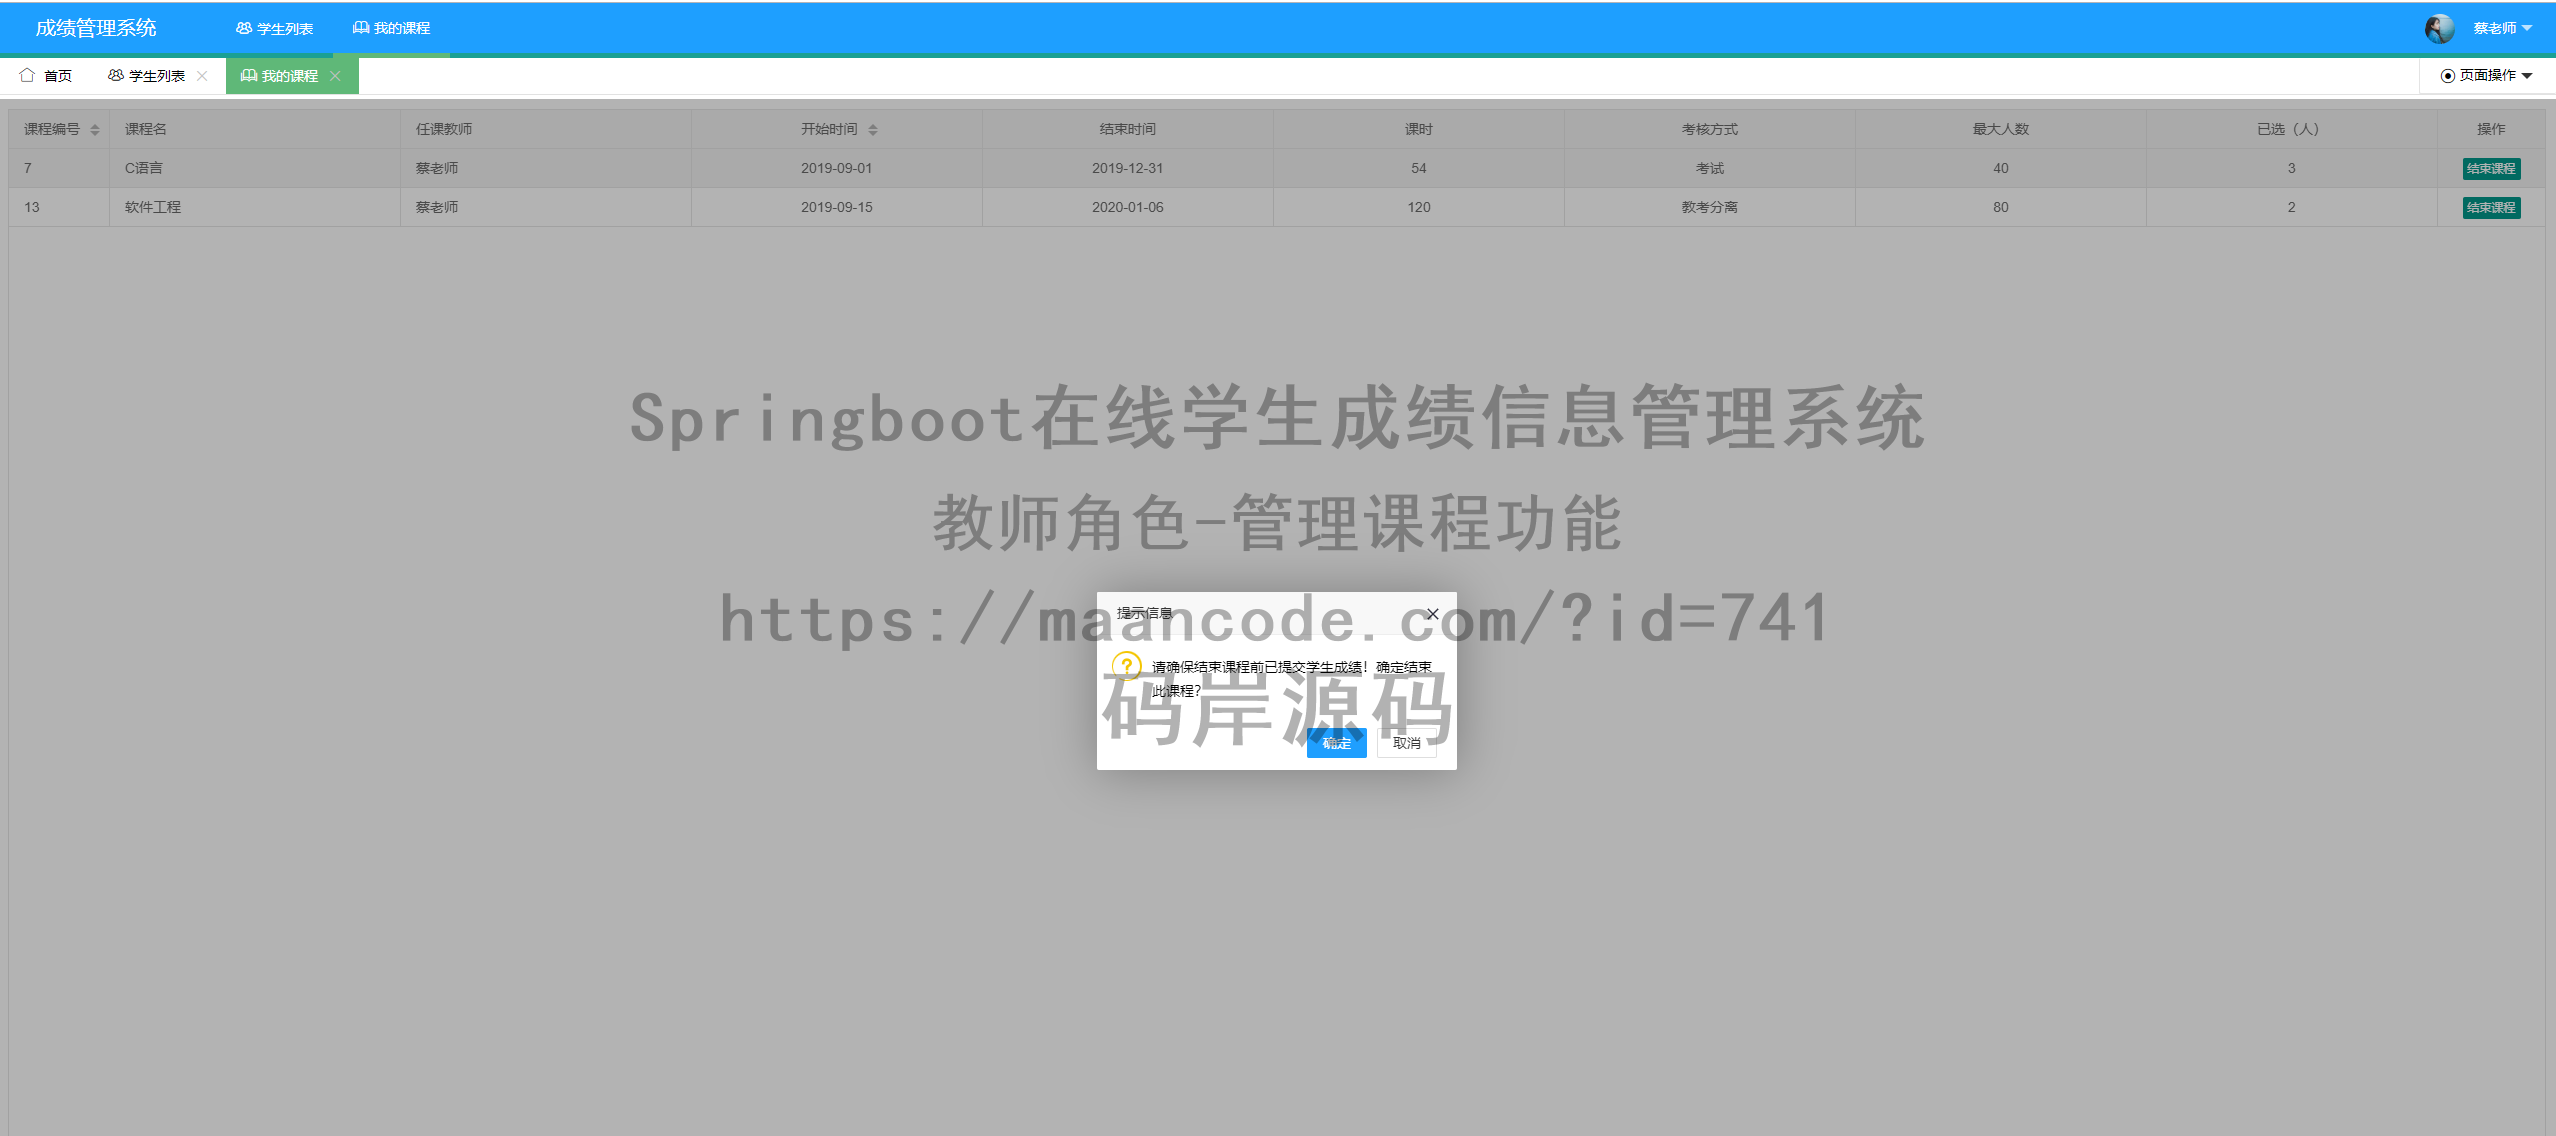Image resolution: width=2556 pixels, height=1136 pixels.
Task: Click 蔡老师 teacher cell in C语言 row
Action: [546, 168]
